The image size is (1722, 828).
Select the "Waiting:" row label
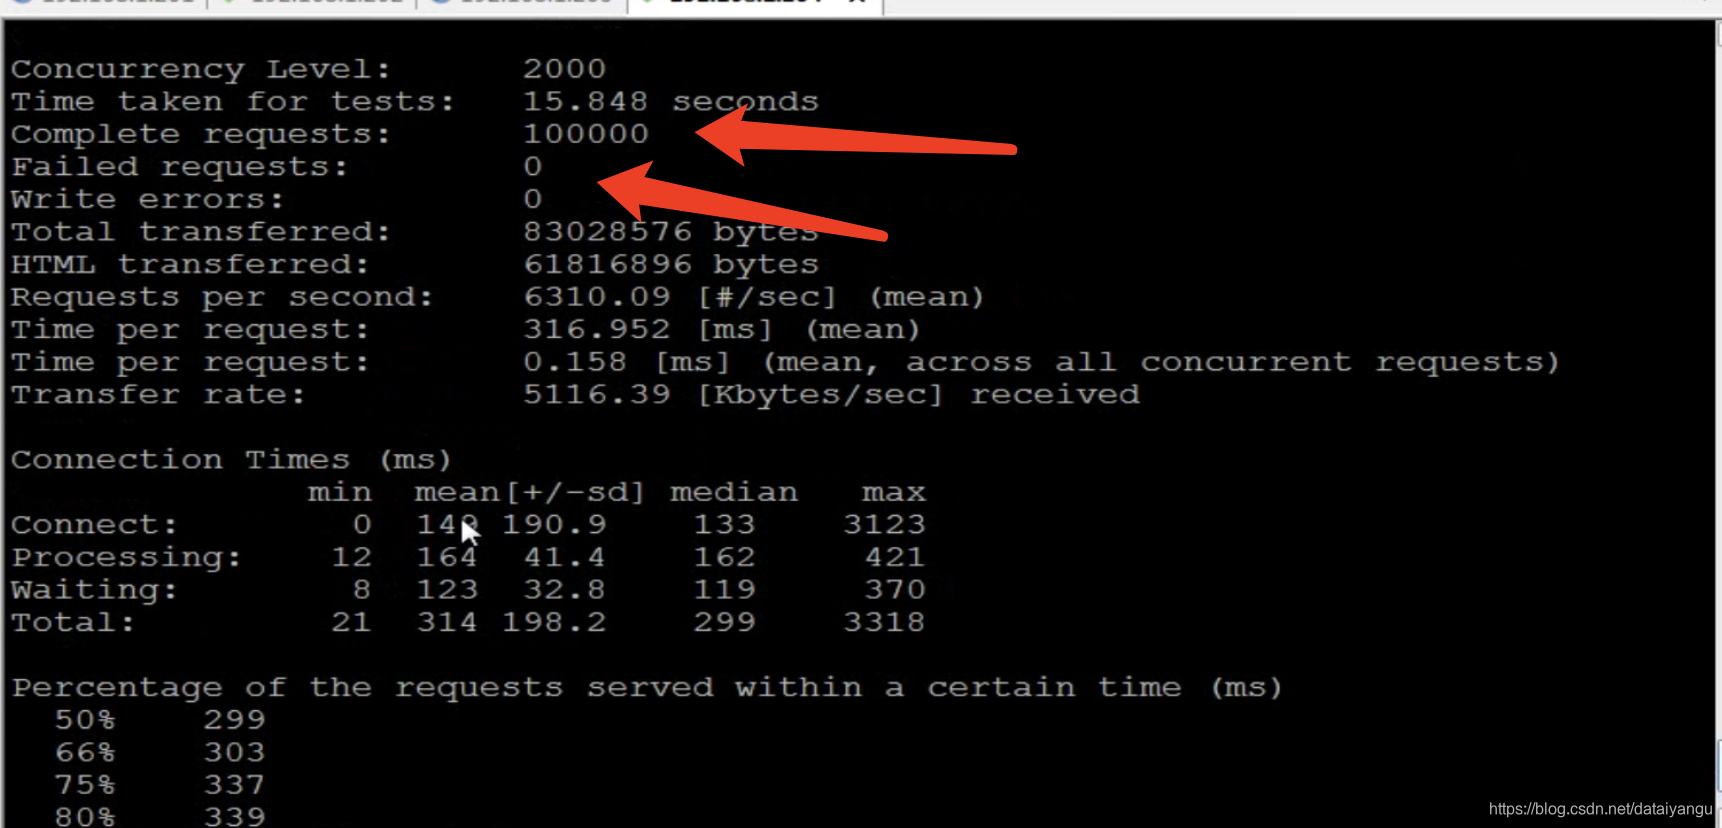pyautogui.click(x=94, y=590)
